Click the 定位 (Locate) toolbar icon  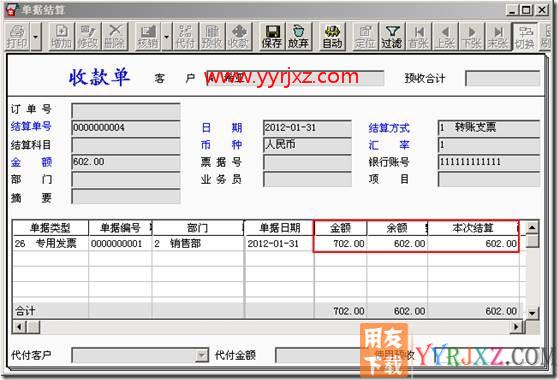click(x=365, y=36)
